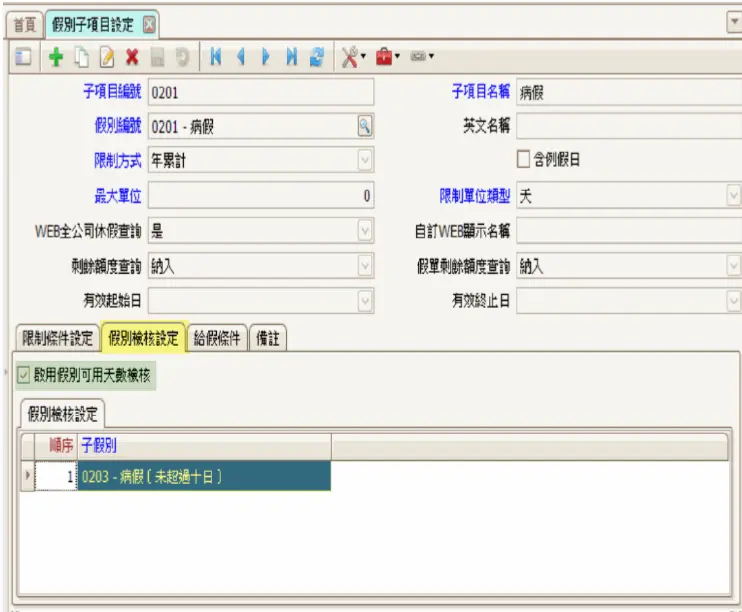Jump to the last record icon
This screenshot has height=612, width=742.
click(291, 59)
